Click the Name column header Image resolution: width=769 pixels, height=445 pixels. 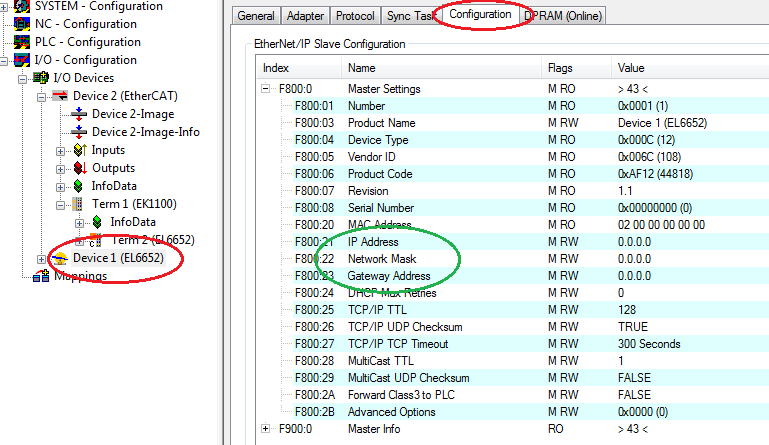click(441, 68)
